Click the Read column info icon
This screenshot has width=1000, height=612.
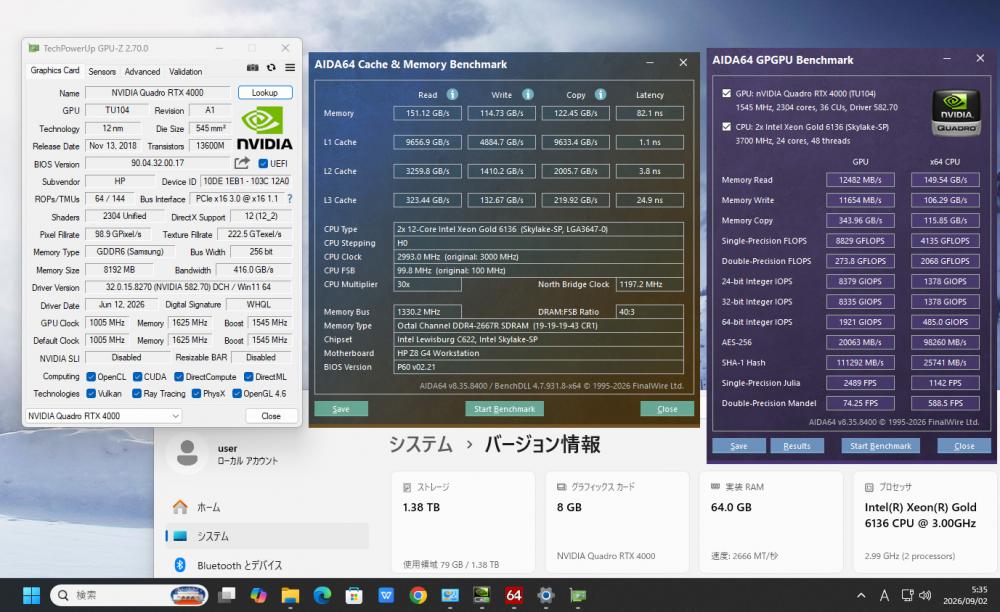[x=452, y=94]
